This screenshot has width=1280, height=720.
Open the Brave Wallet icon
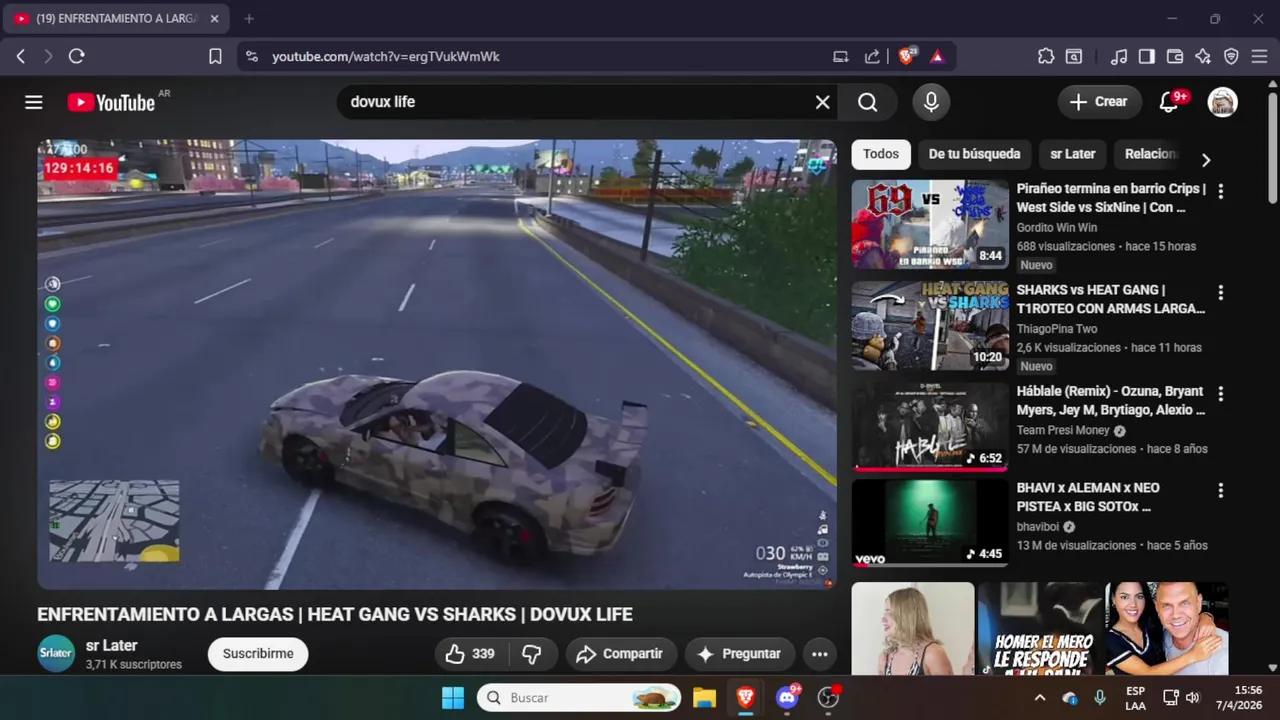click(1175, 57)
